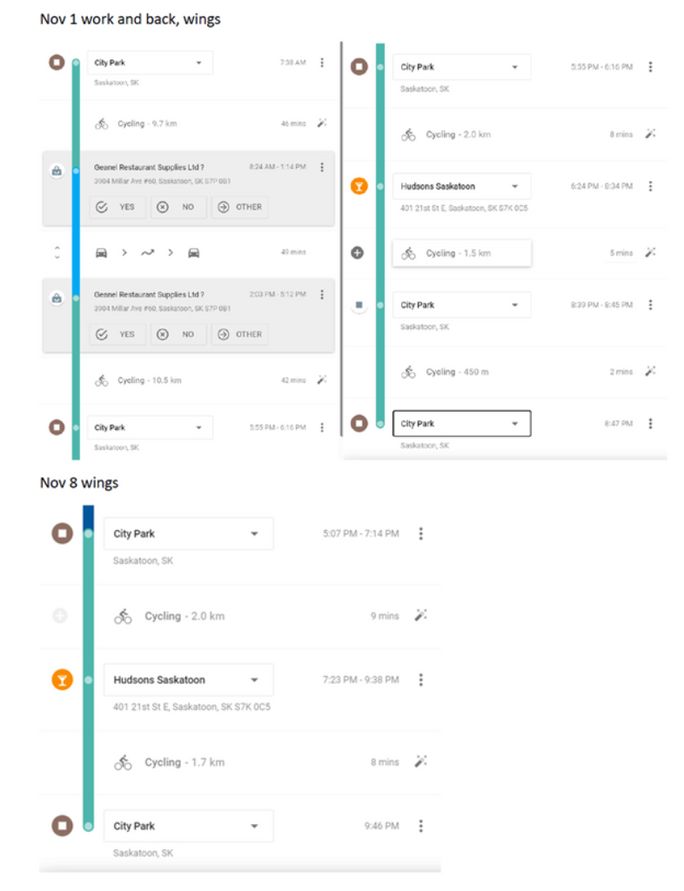Click edit wand icon for Cycling 9.7 km

click(x=321, y=124)
